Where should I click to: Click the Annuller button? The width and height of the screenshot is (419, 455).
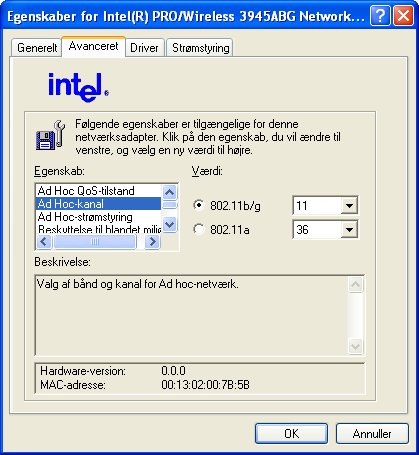click(372, 433)
